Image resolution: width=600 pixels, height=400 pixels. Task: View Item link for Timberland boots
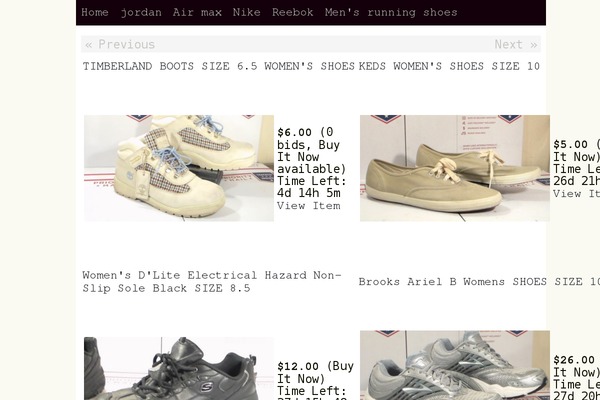point(309,206)
